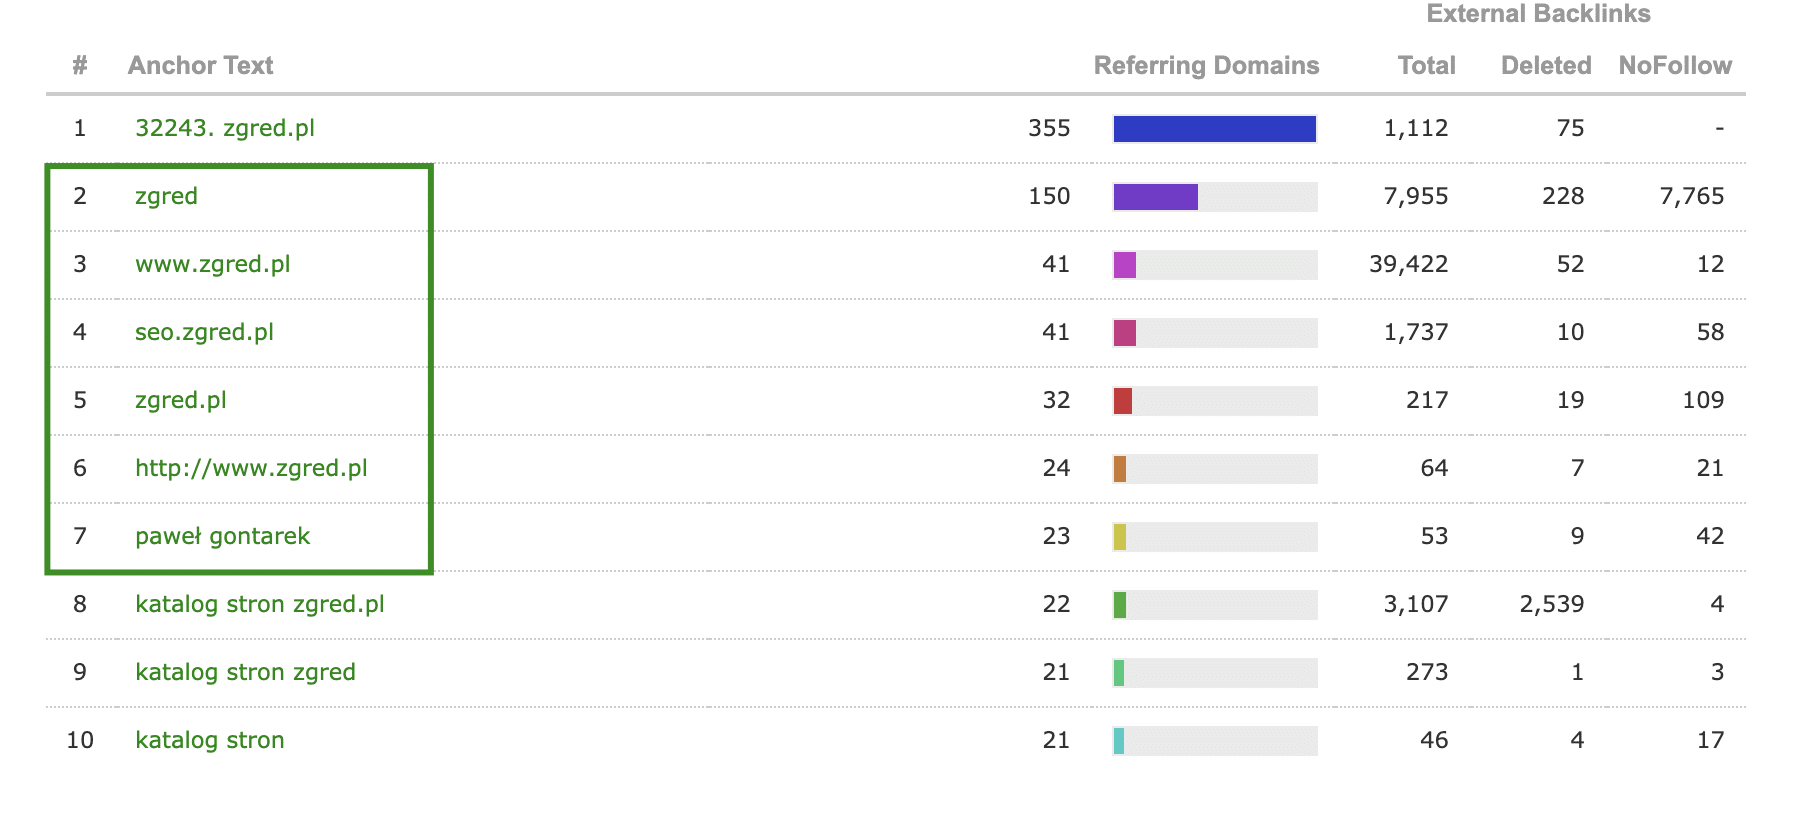
Task: Click the 'zgred' anchor text link
Action: pos(166,196)
